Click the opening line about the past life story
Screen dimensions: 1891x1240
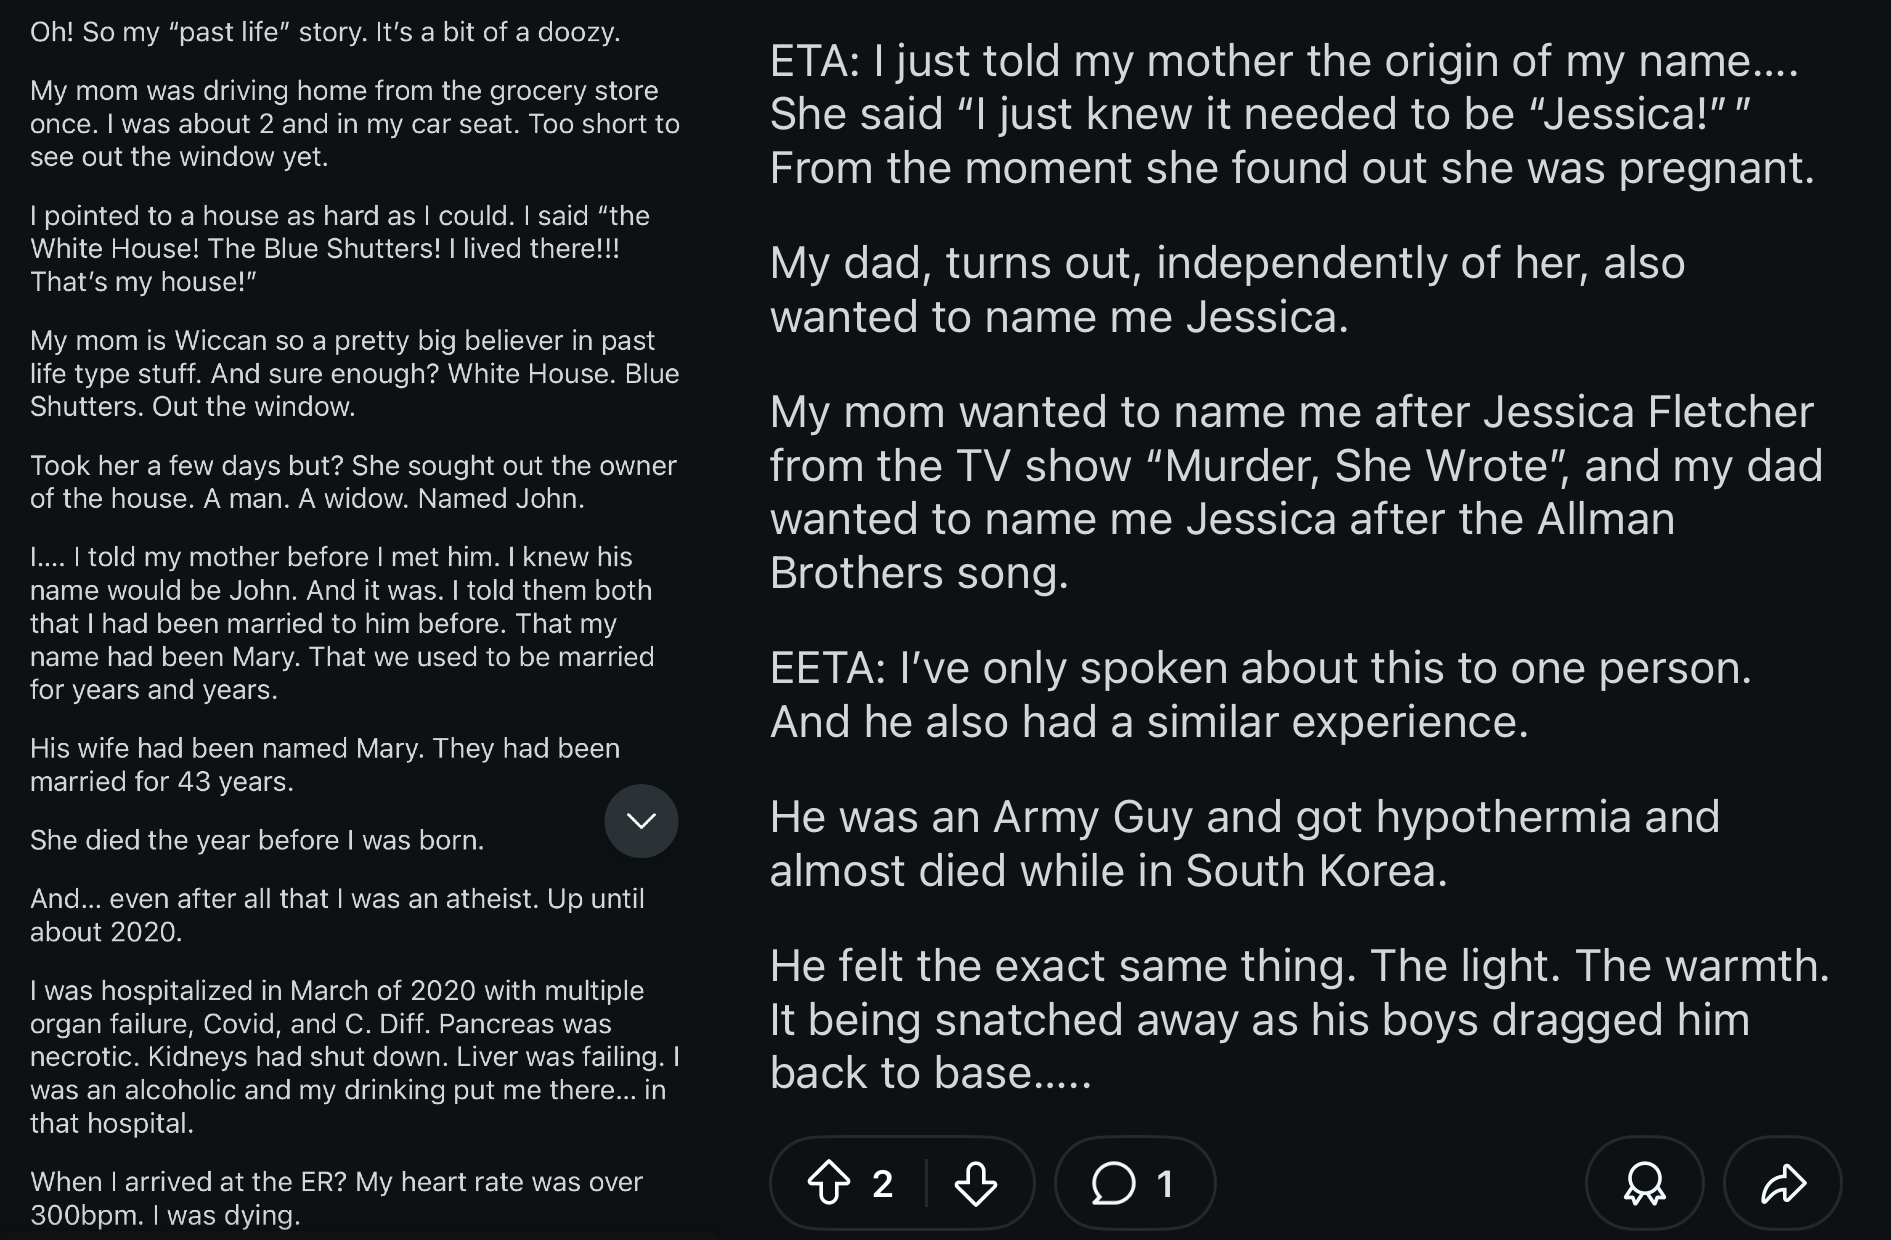click(325, 32)
